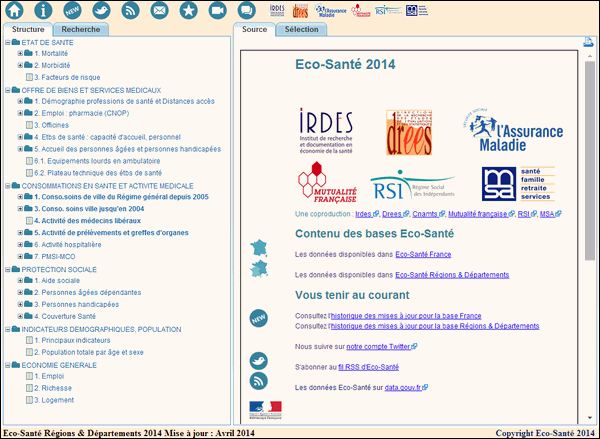
Task: Click the small IRDES logo in toolbar
Action: point(277,10)
